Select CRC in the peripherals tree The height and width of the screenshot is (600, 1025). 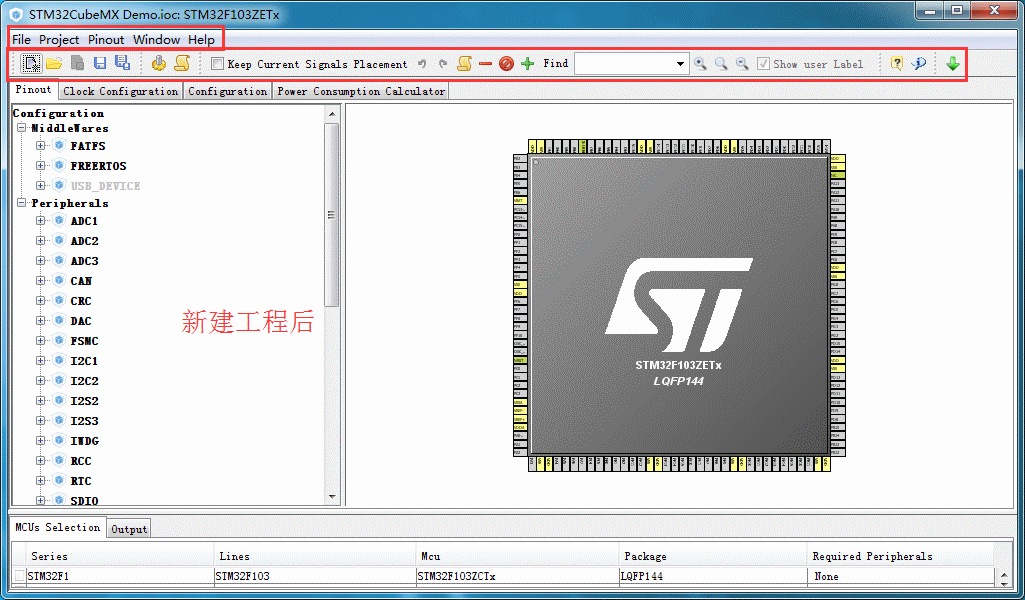tap(81, 301)
